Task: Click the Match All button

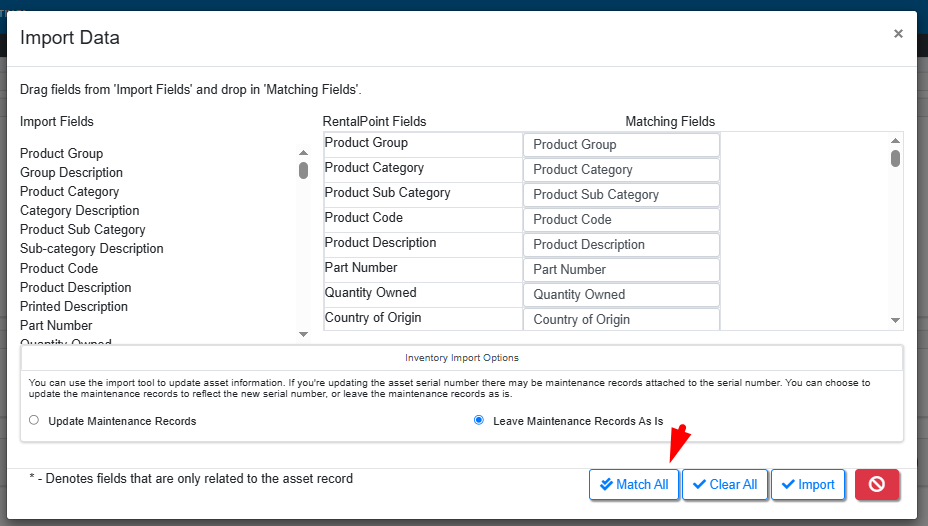Action: [634, 484]
